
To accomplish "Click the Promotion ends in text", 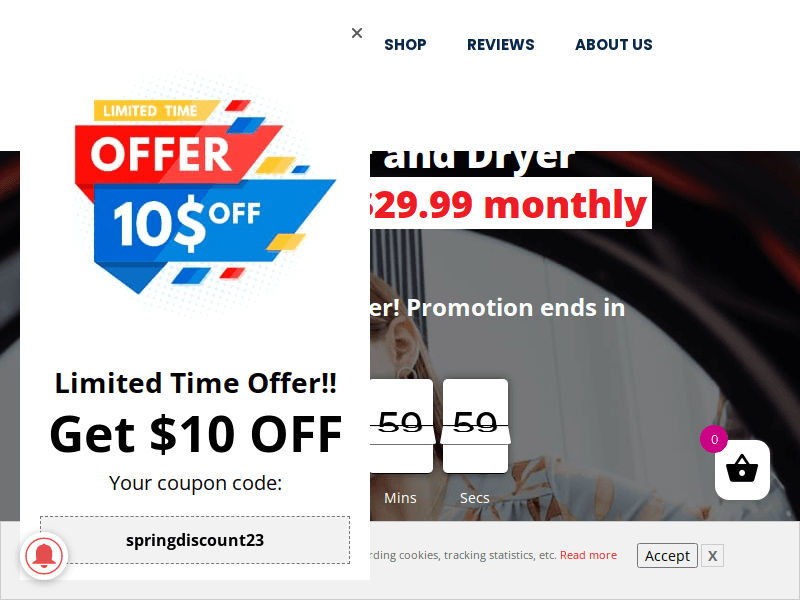I will pyautogui.click(x=516, y=308).
